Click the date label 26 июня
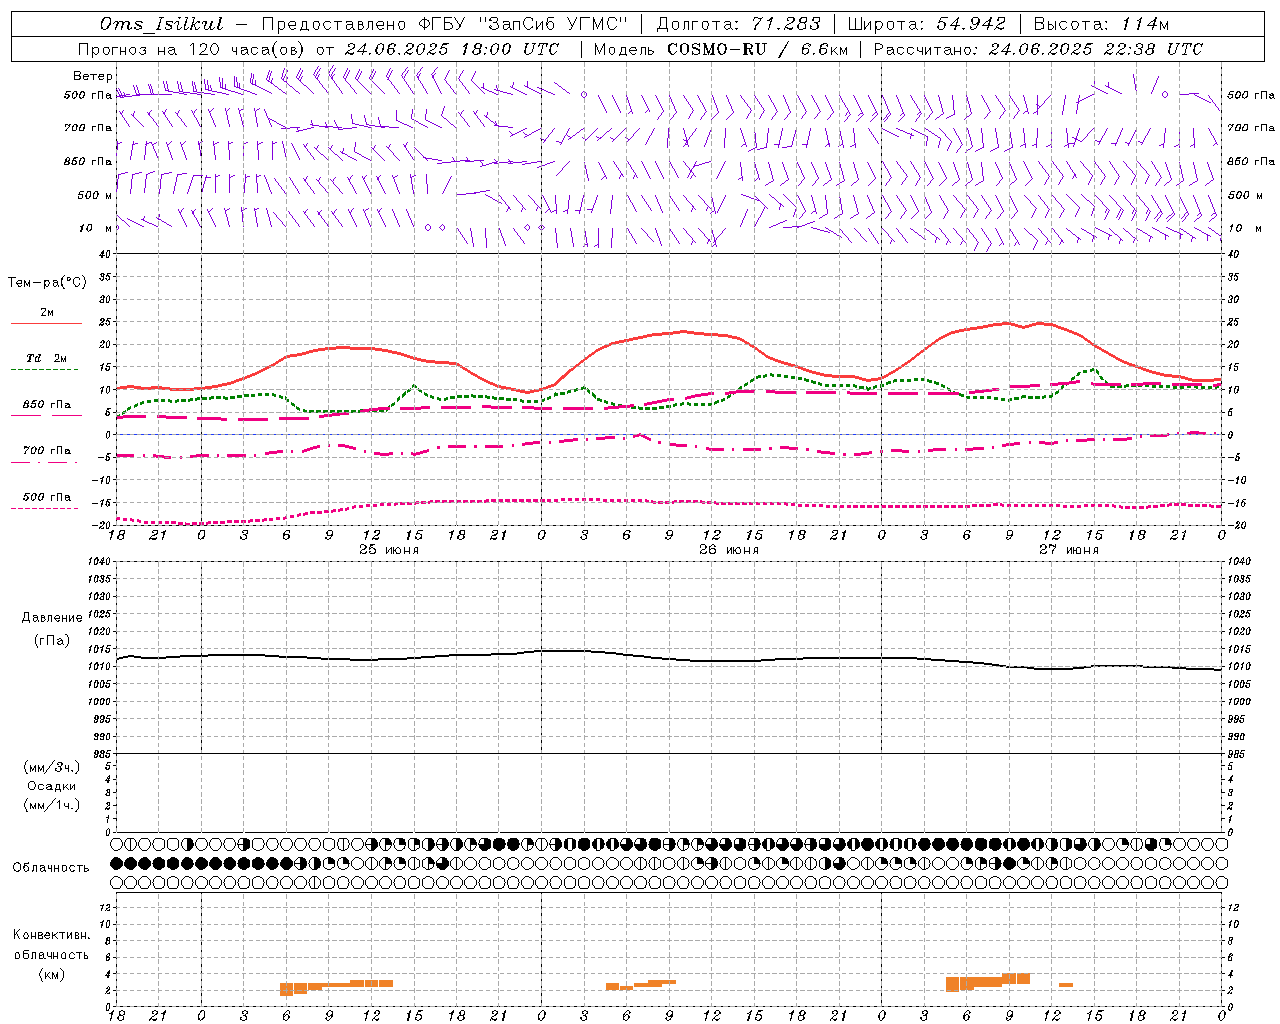Viewport: 1280px width, 1024px height. [729, 550]
